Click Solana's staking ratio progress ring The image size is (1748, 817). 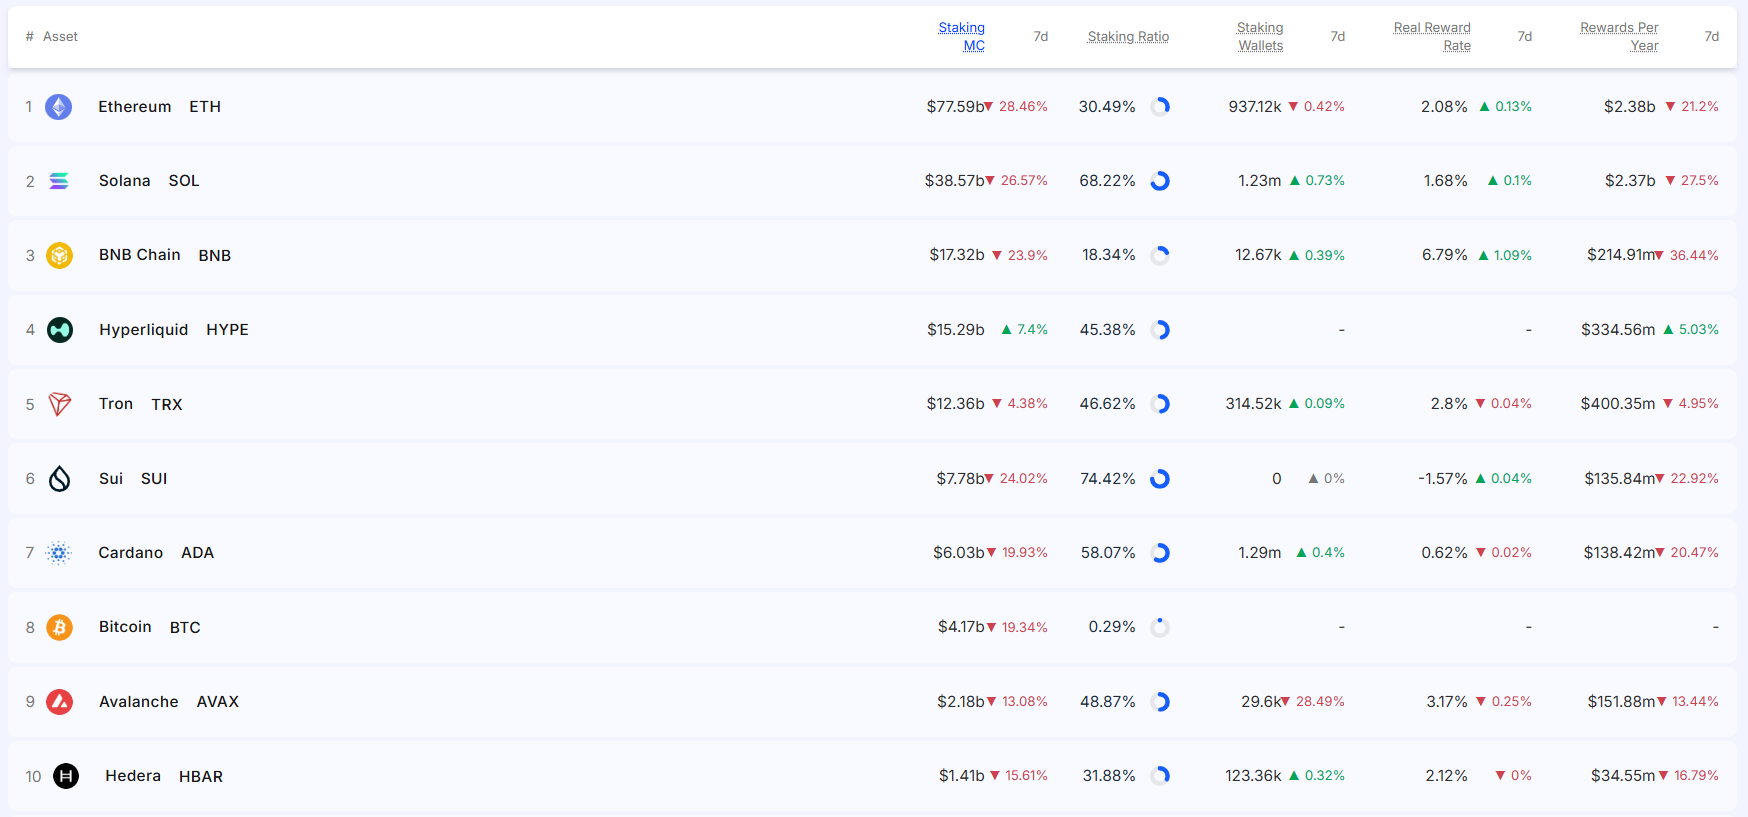1160,181
